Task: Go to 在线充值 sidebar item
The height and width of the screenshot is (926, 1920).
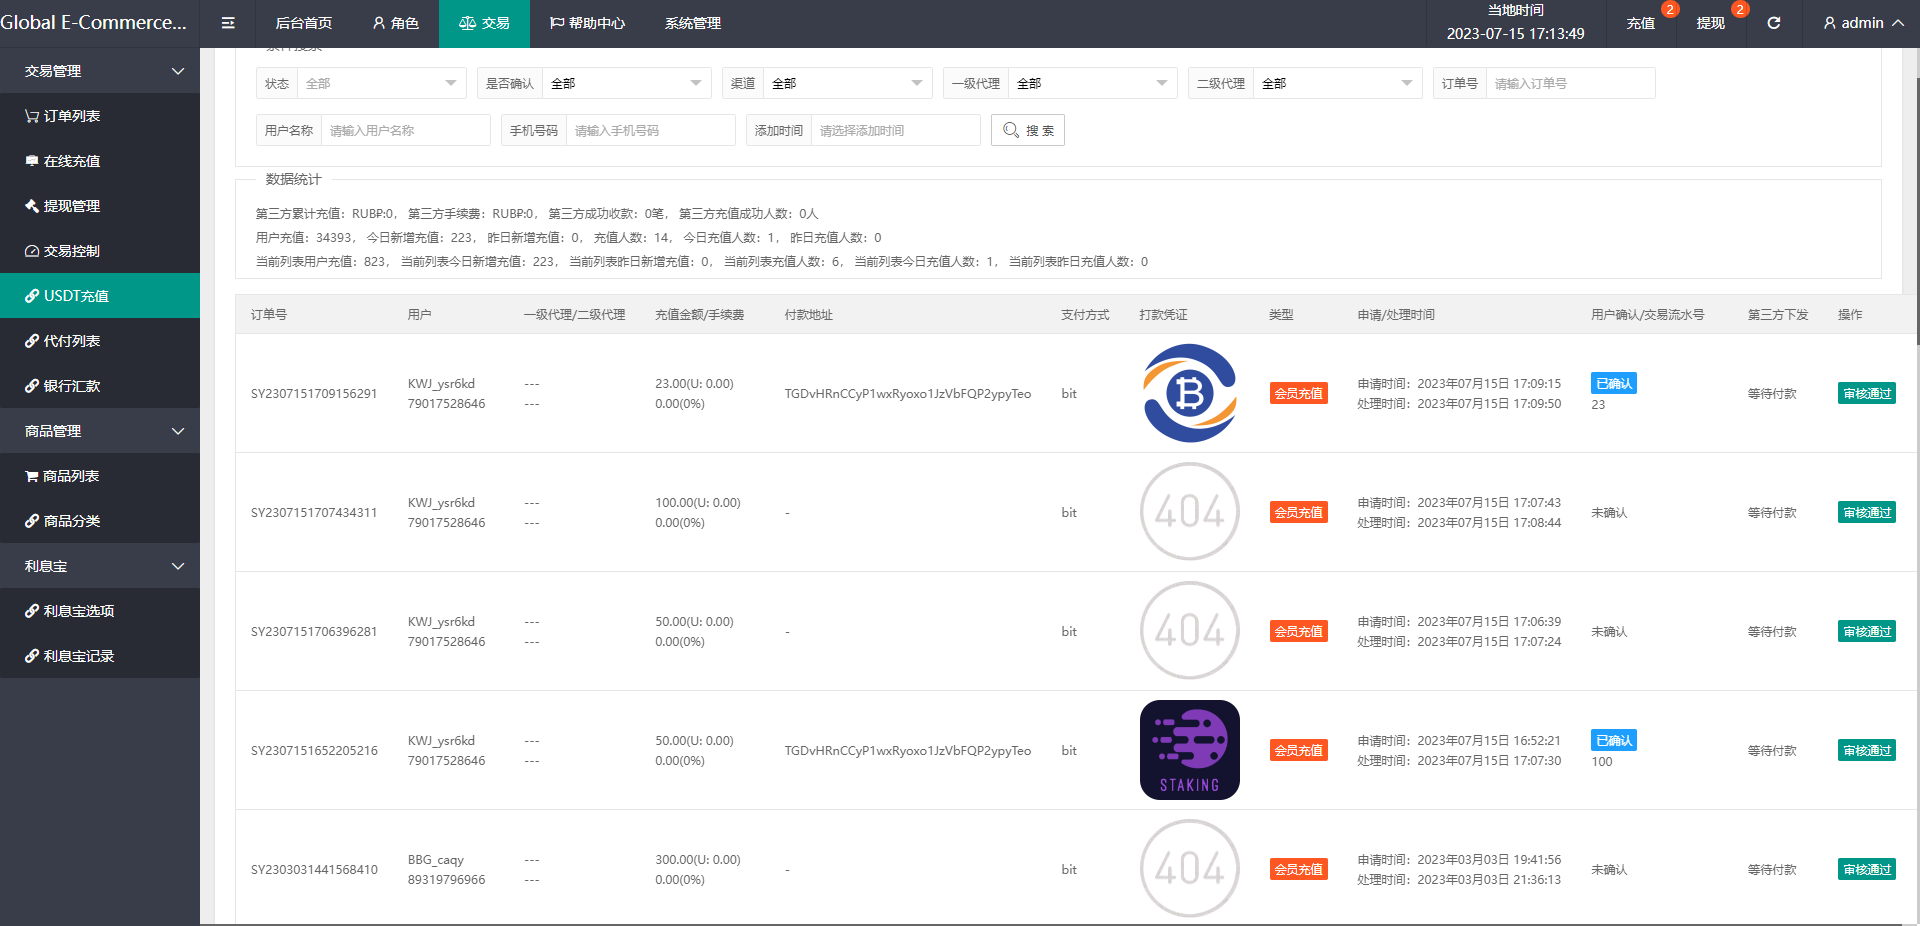Action: coord(72,161)
